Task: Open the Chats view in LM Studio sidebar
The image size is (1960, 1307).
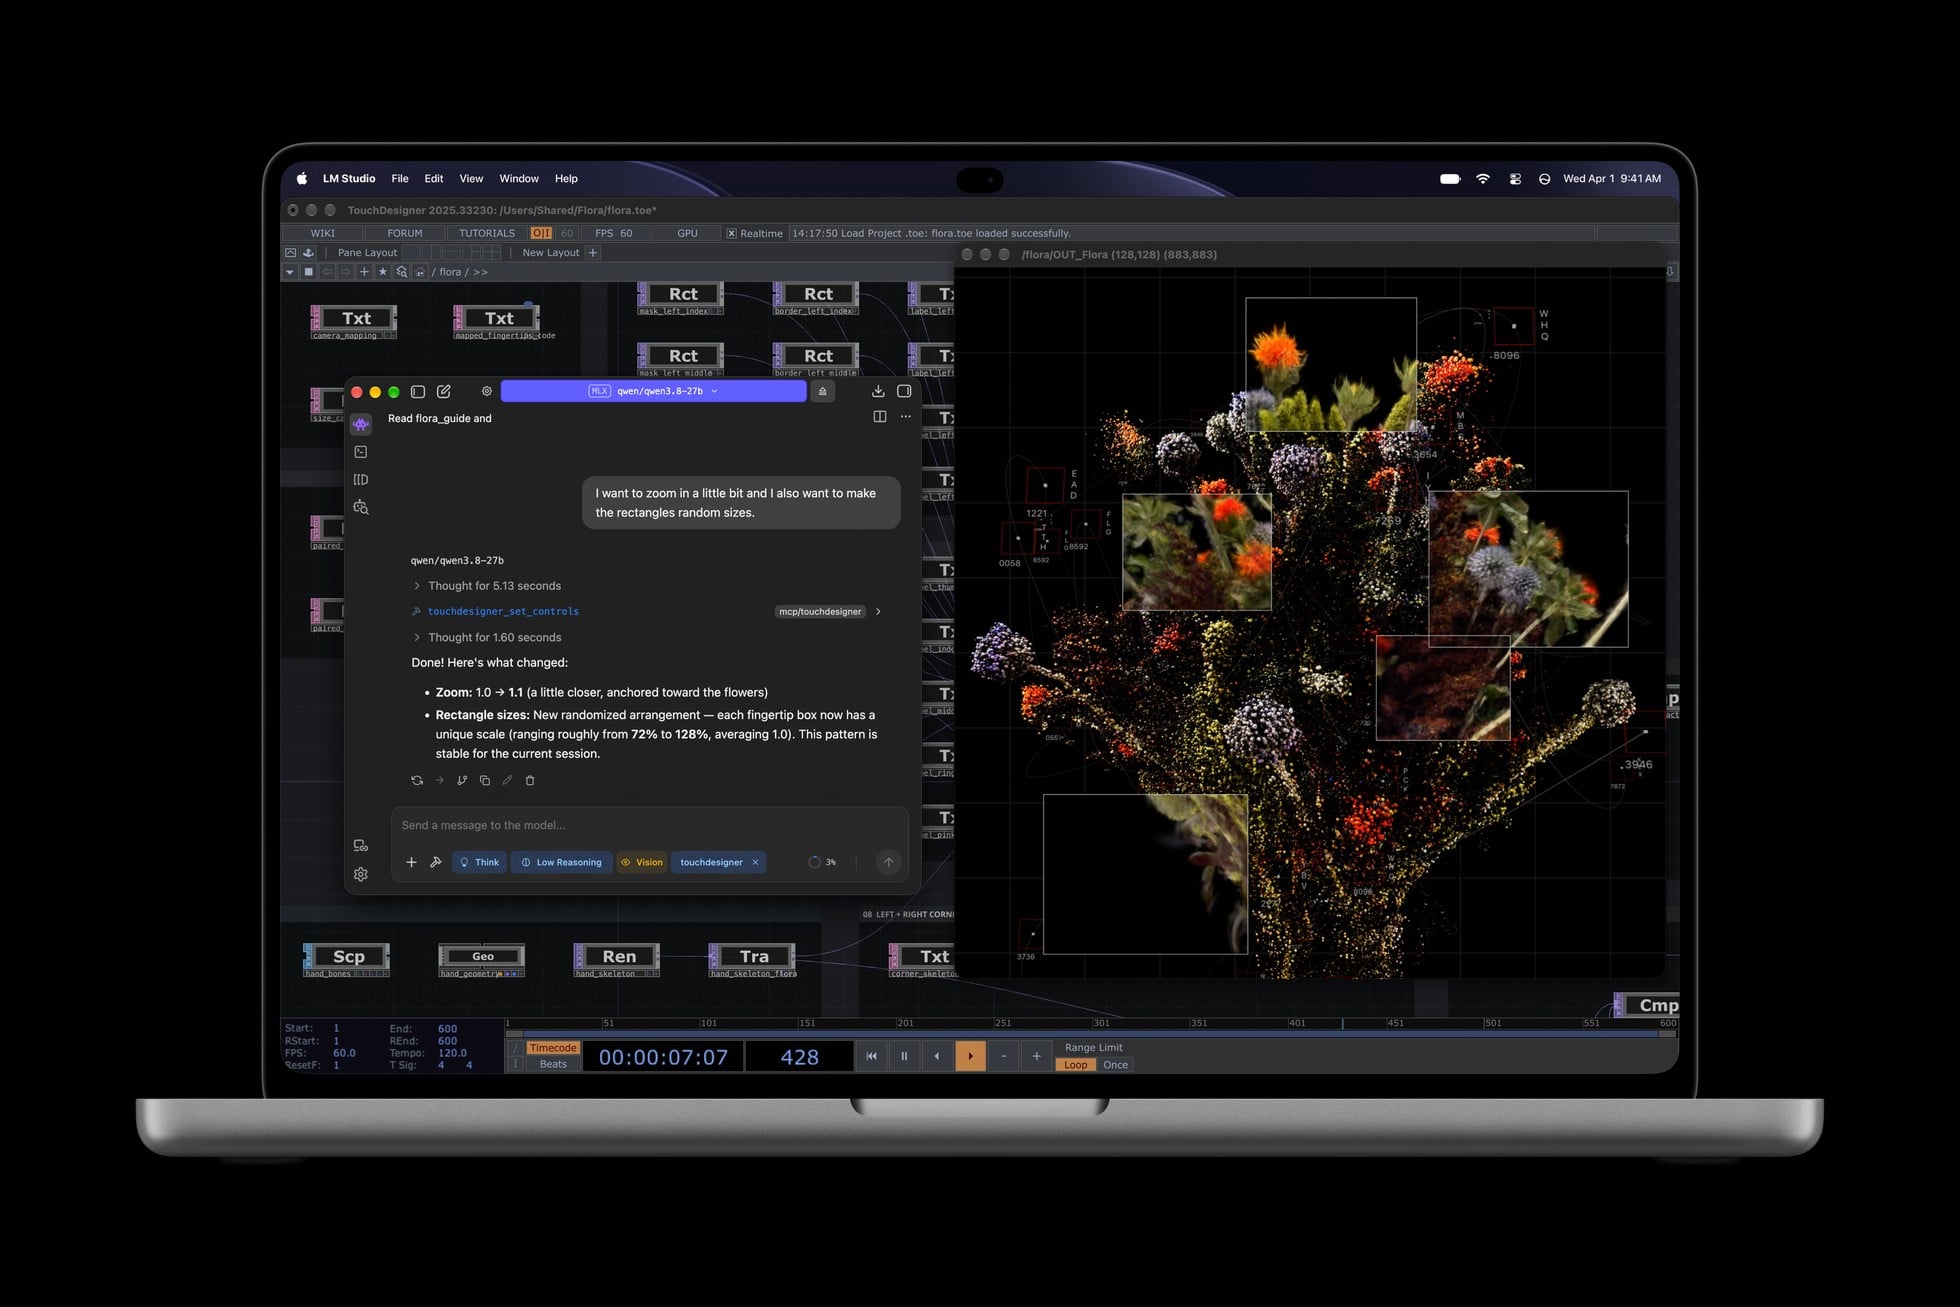Action: [361, 424]
